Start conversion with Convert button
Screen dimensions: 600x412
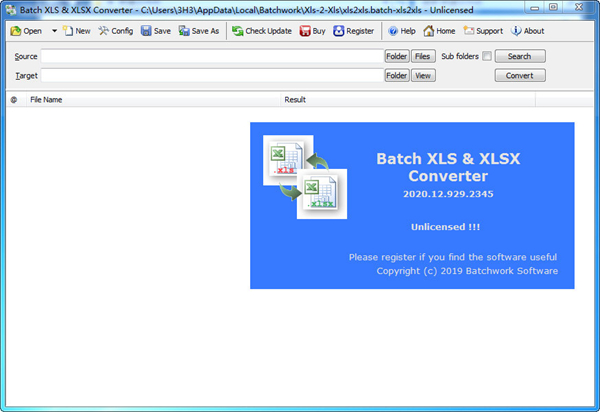coord(520,75)
